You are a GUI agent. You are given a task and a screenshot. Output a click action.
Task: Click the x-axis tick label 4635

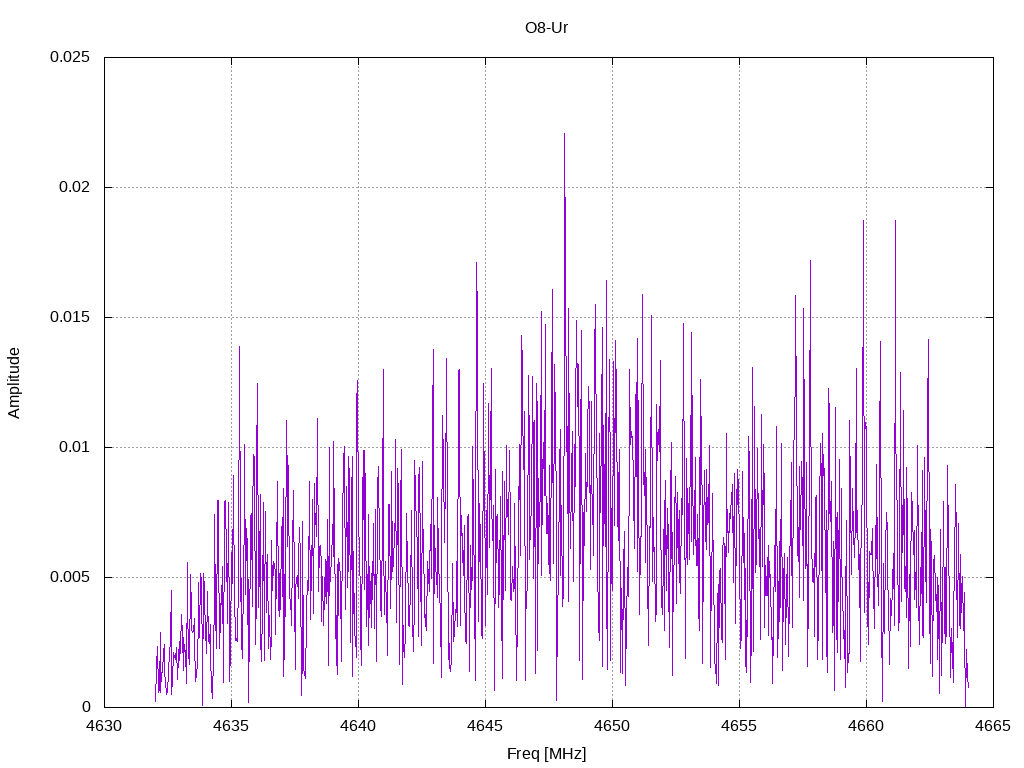(x=231, y=726)
